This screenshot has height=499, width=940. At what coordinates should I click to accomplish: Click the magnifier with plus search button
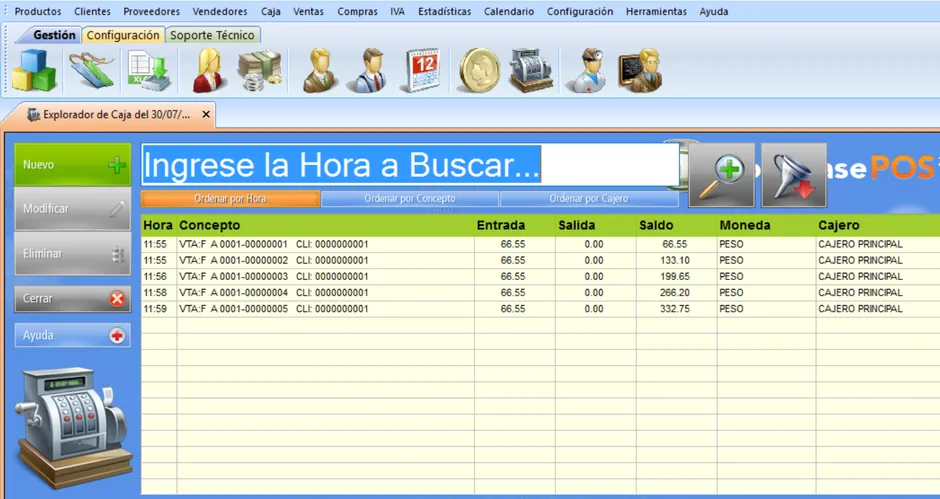click(x=722, y=175)
